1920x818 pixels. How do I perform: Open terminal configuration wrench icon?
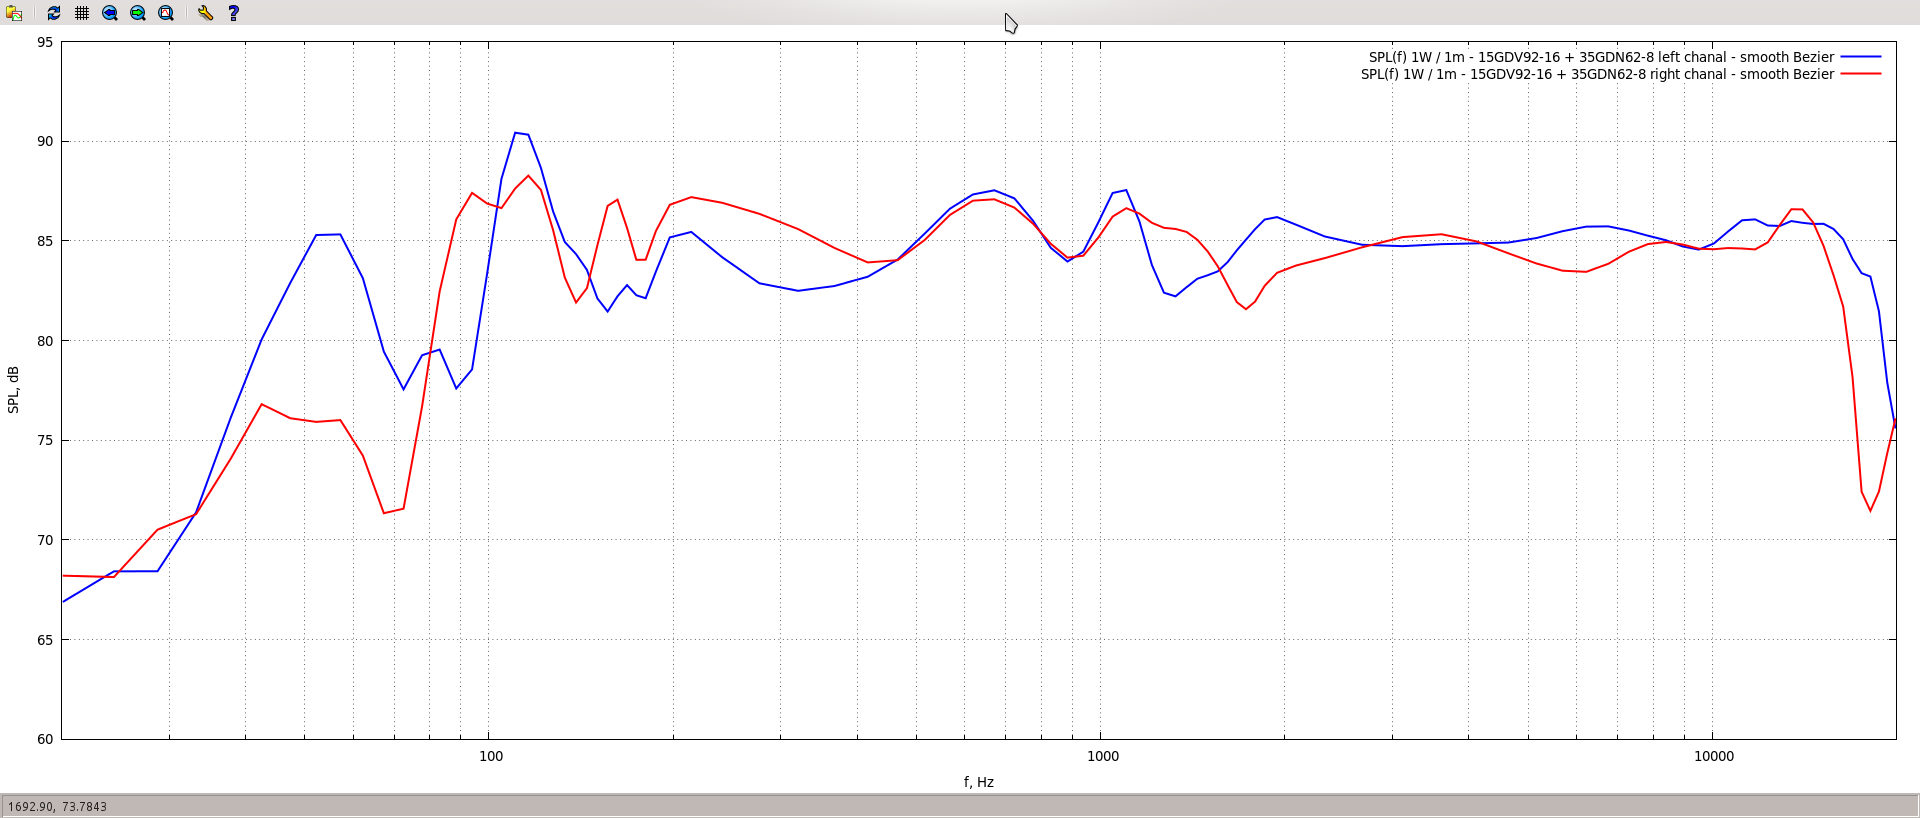(x=205, y=13)
